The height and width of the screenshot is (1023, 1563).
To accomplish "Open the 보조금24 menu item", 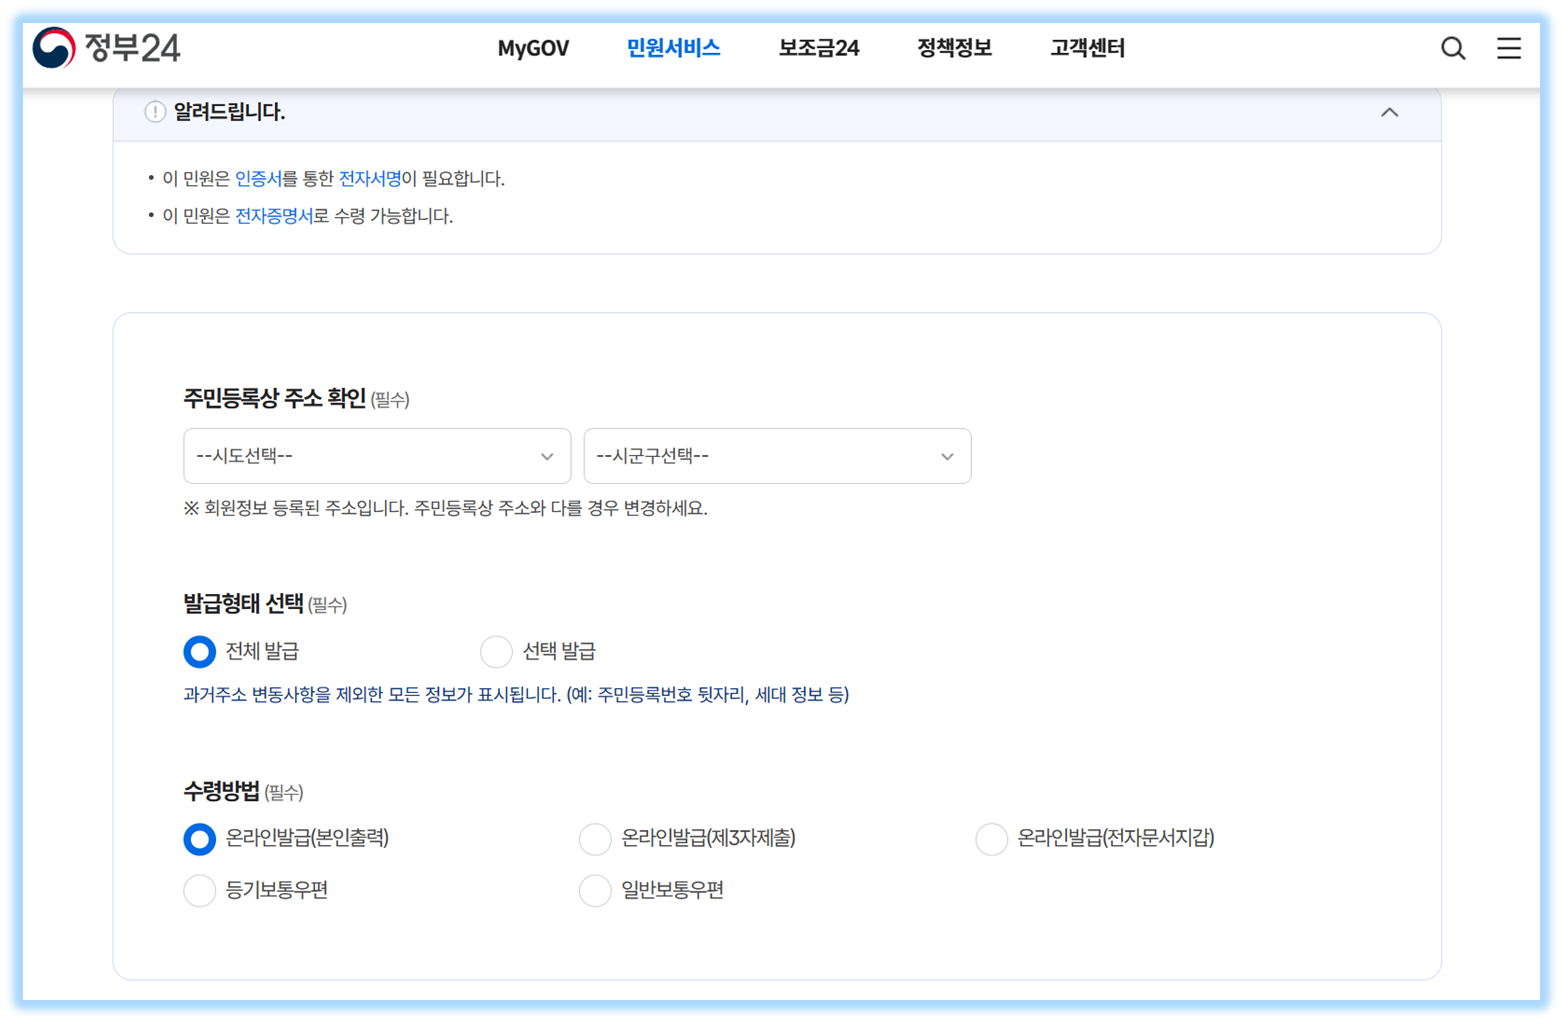I will pos(819,47).
